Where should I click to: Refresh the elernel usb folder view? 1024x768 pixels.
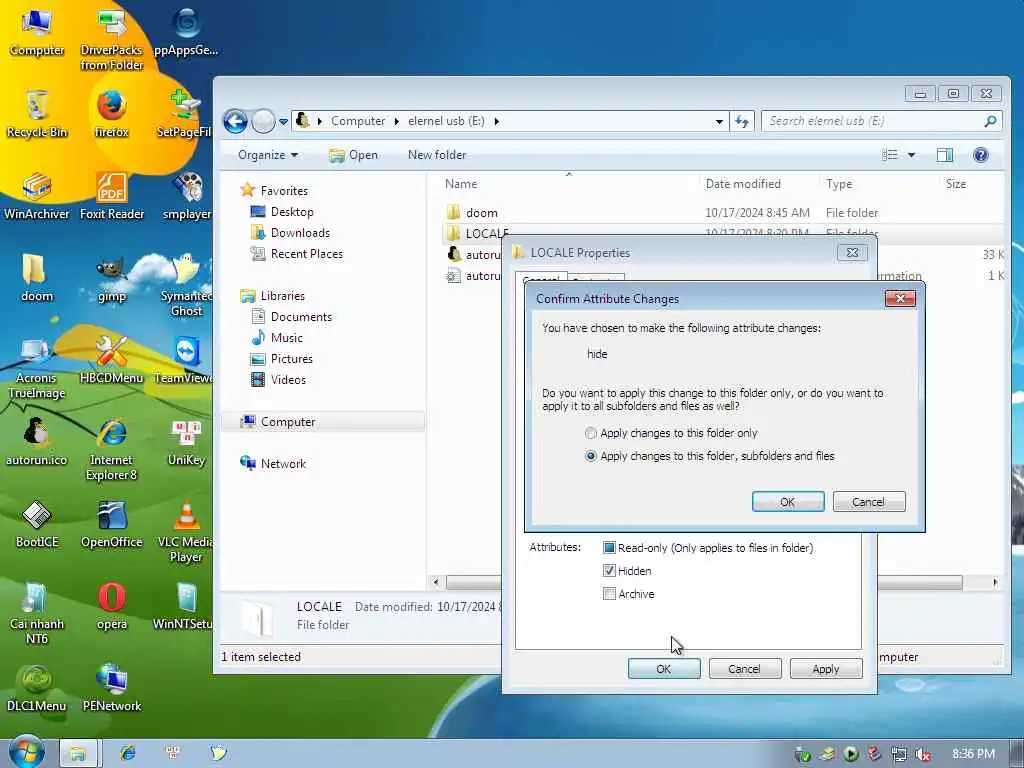[742, 121]
